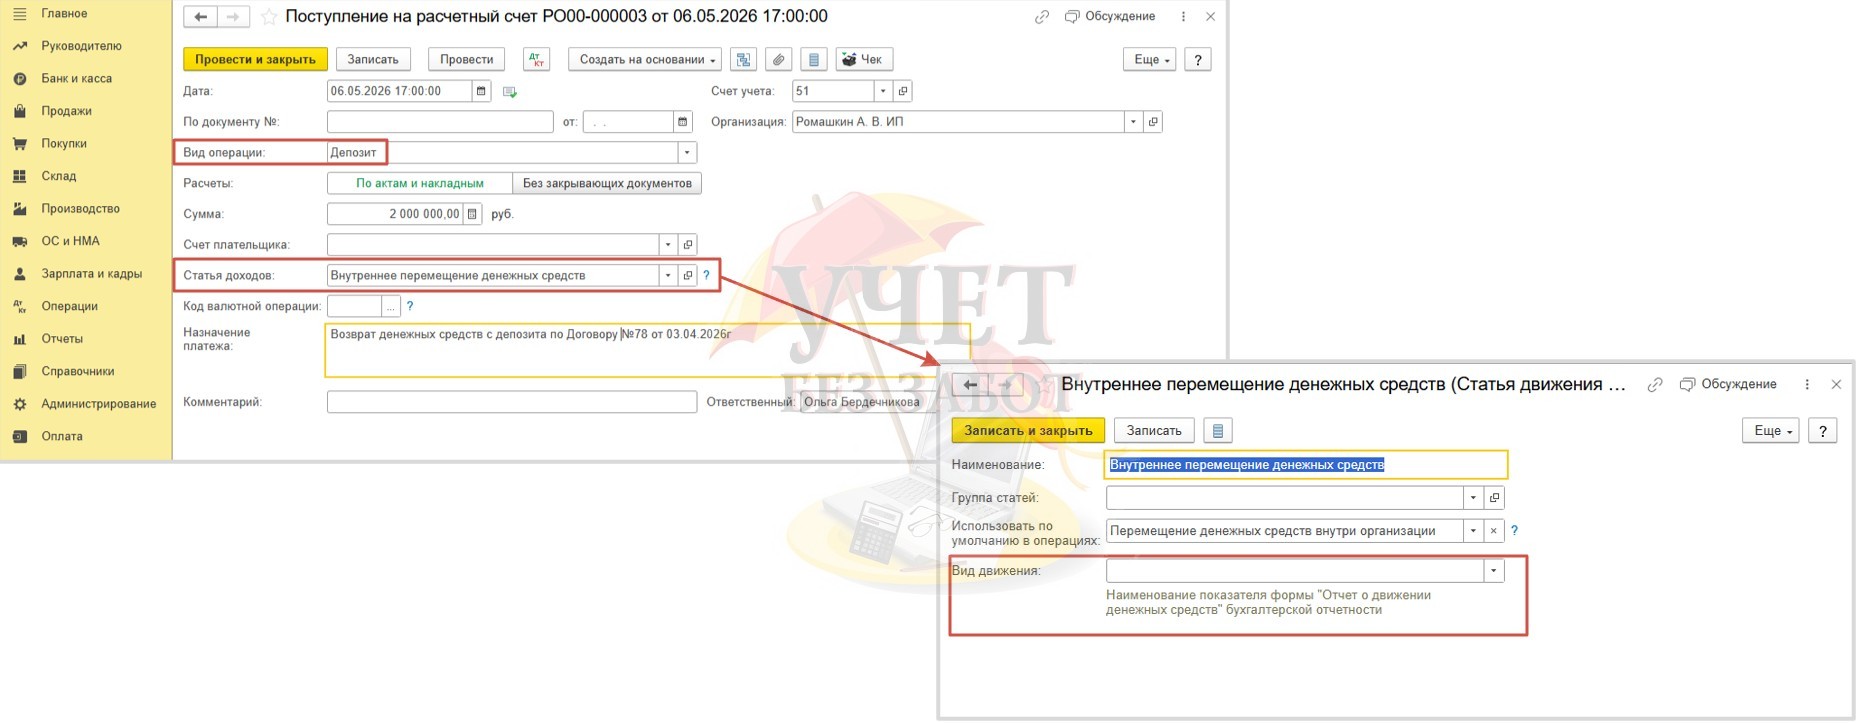Clear the Использовать по умолчанию в операциях value

coord(1493,531)
